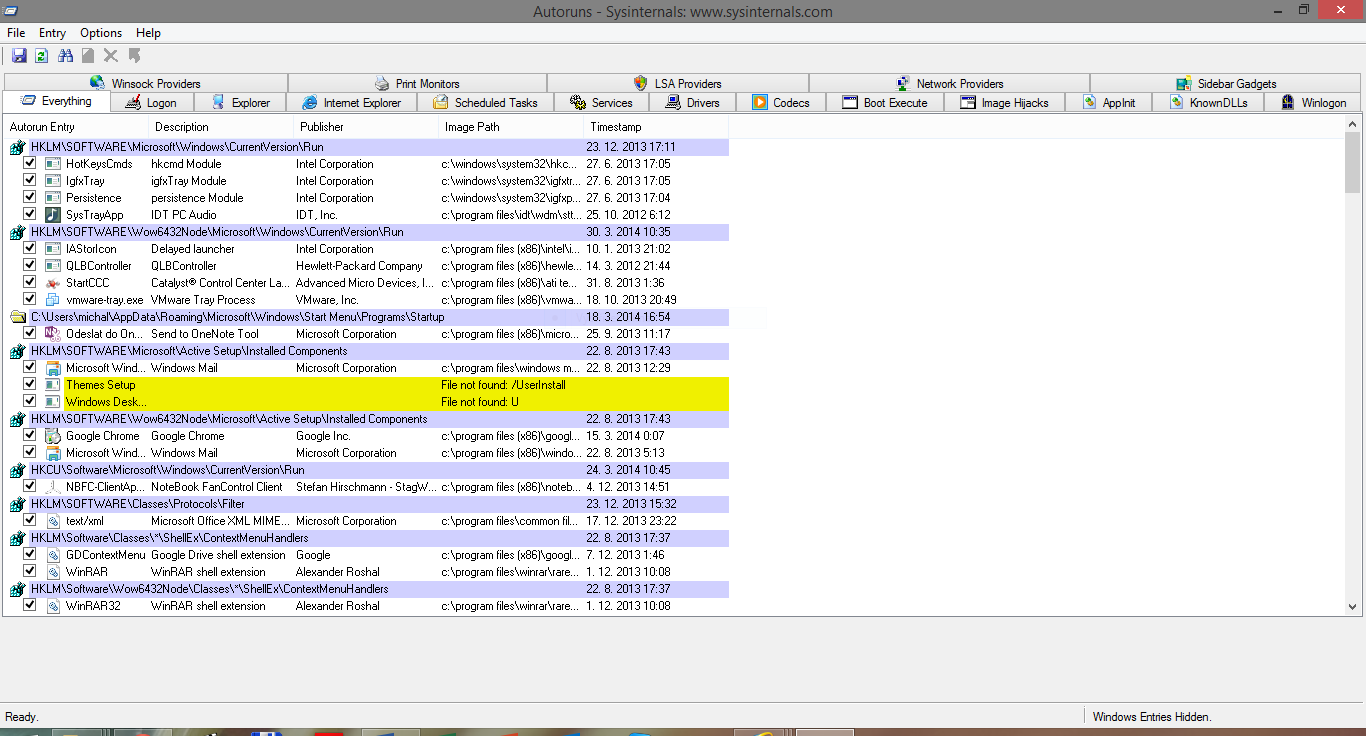1366x736 pixels.
Task: Click the Google Chrome entry icon
Action: tap(53, 435)
